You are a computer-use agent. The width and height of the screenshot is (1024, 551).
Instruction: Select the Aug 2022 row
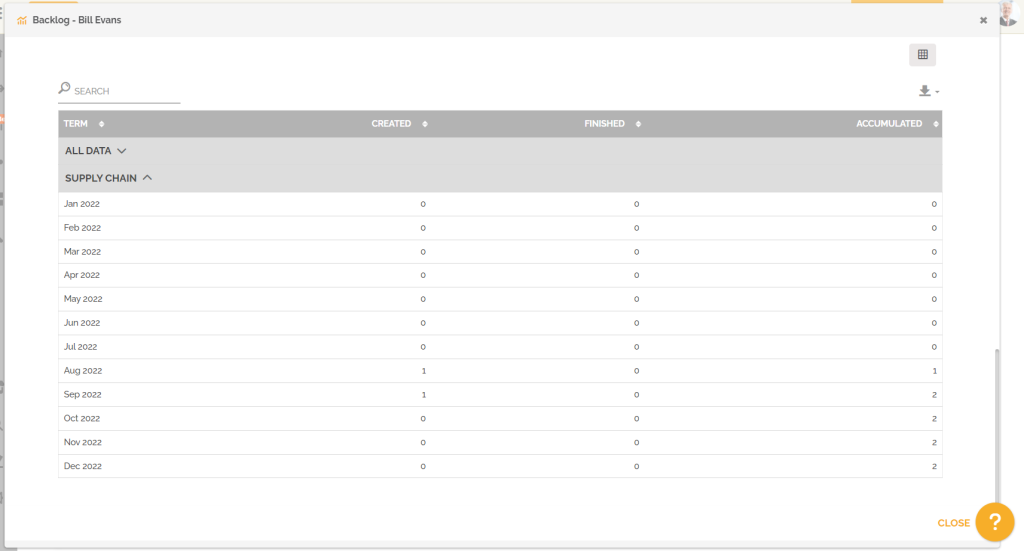500,371
